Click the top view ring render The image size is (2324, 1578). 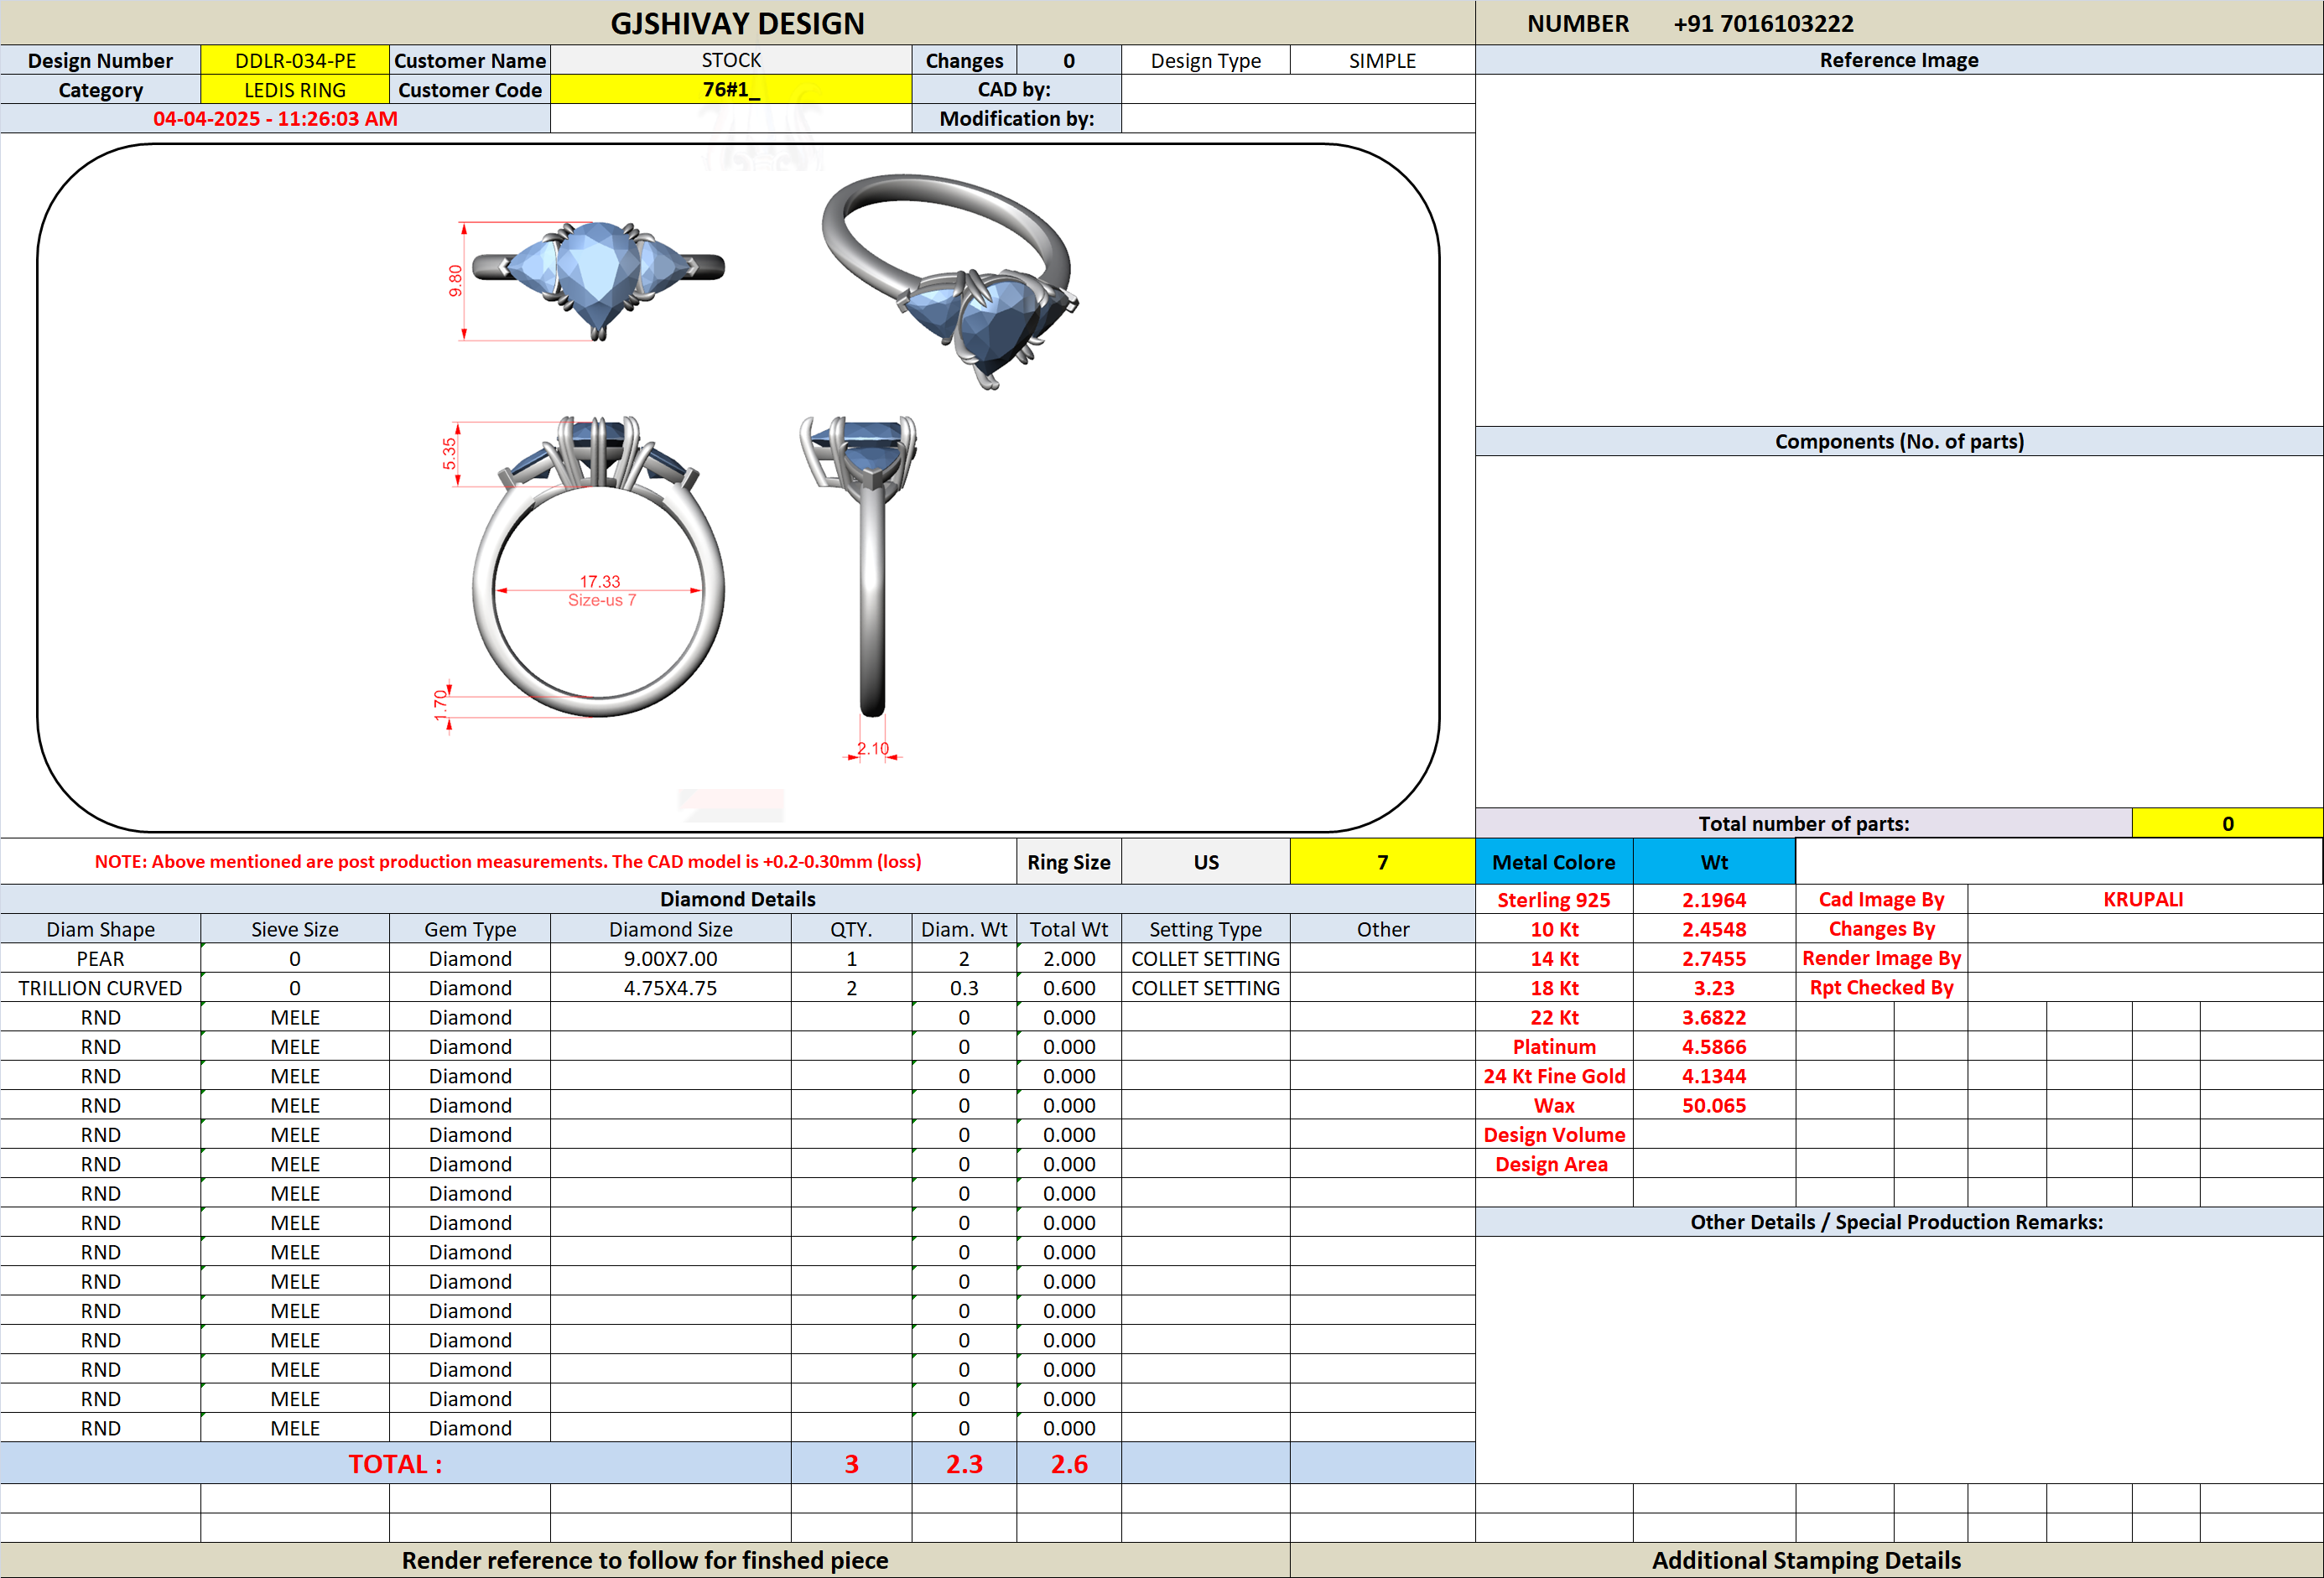(x=598, y=280)
